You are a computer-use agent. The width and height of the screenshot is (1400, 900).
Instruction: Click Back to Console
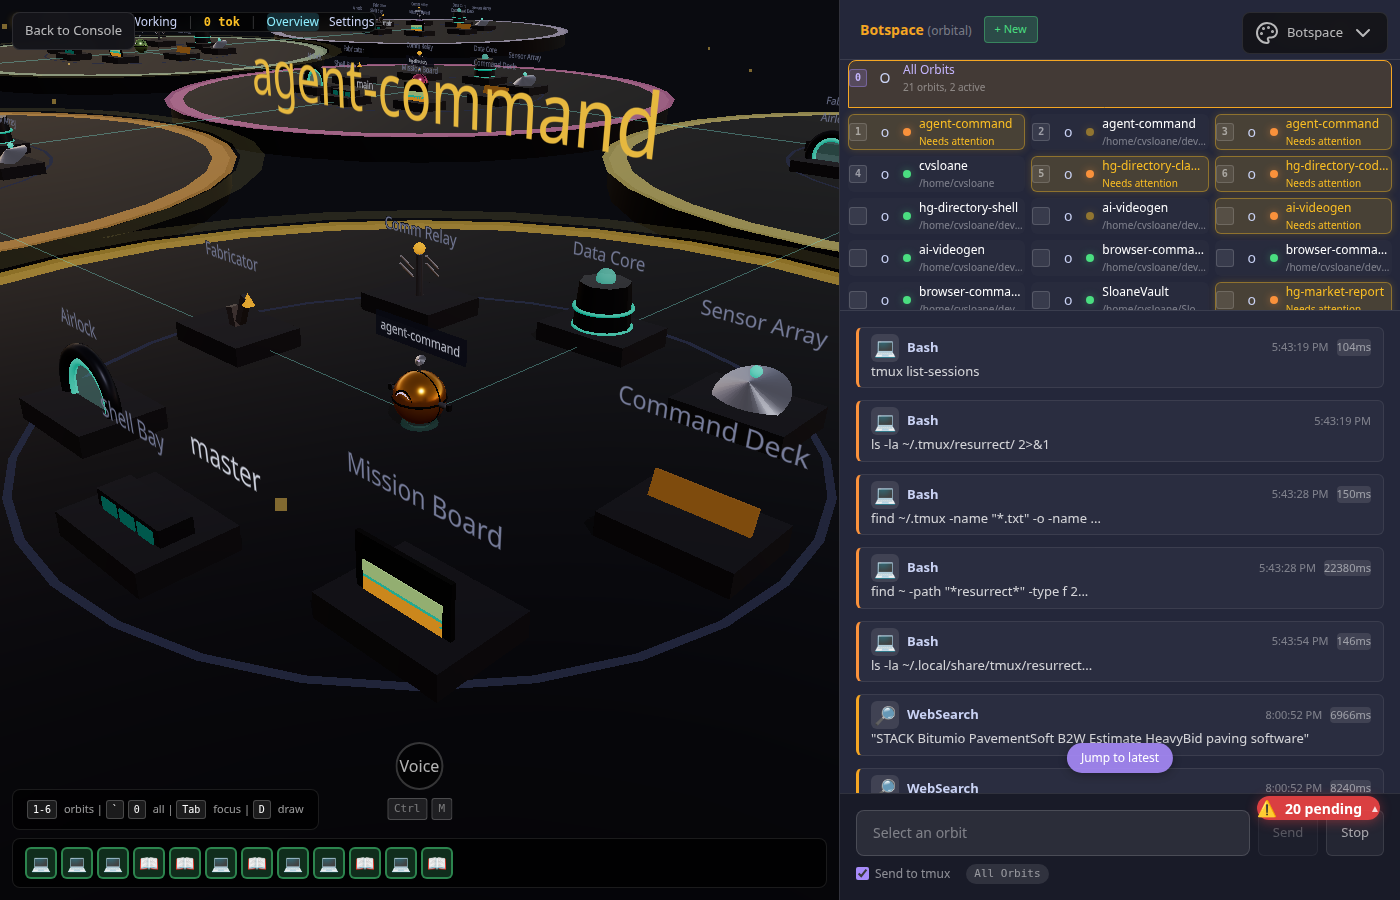pyautogui.click(x=72, y=30)
